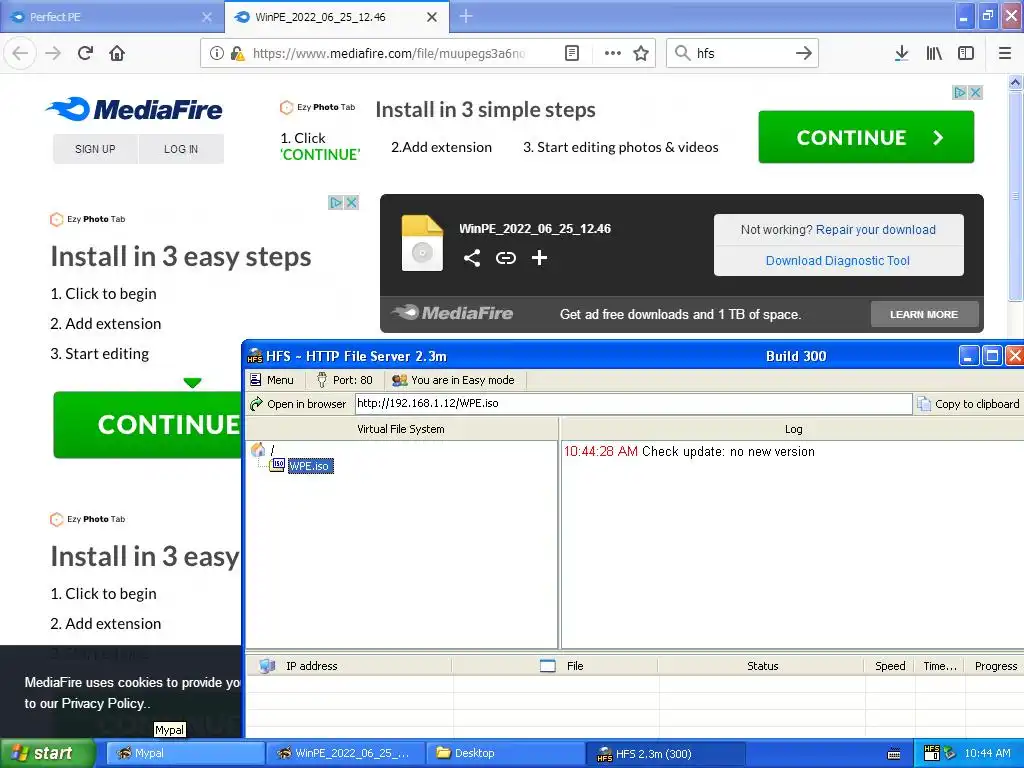This screenshot has height=768, width=1024.
Task: Click the AdChoices icon on left ad
Action: click(x=336, y=202)
